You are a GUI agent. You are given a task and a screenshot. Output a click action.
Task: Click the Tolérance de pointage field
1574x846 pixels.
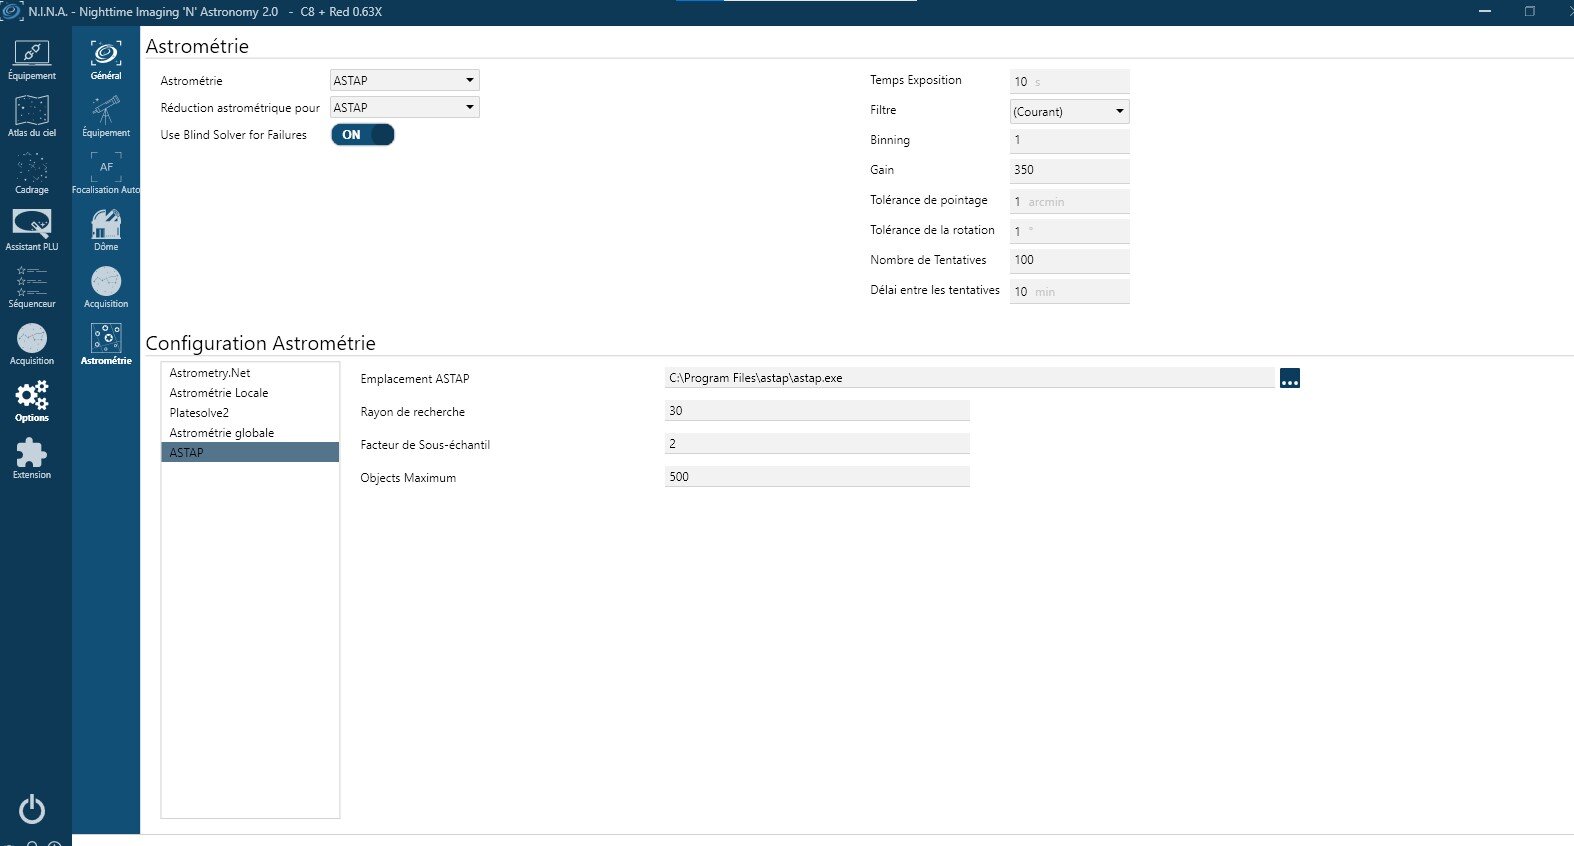pos(1070,201)
